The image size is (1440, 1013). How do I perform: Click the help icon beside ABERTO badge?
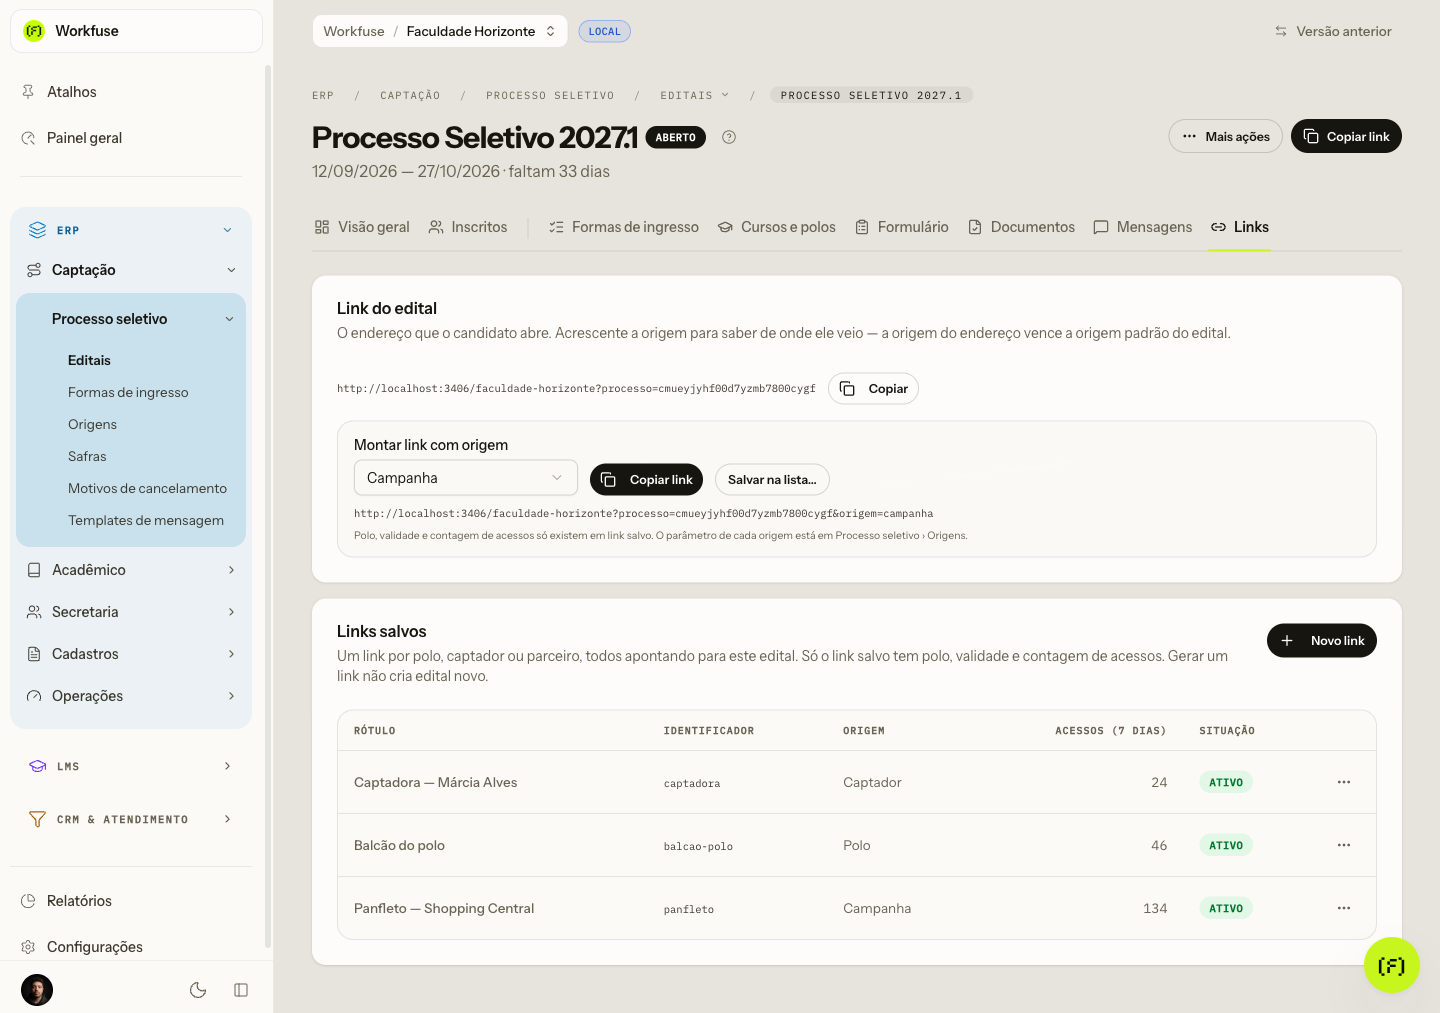point(729,137)
